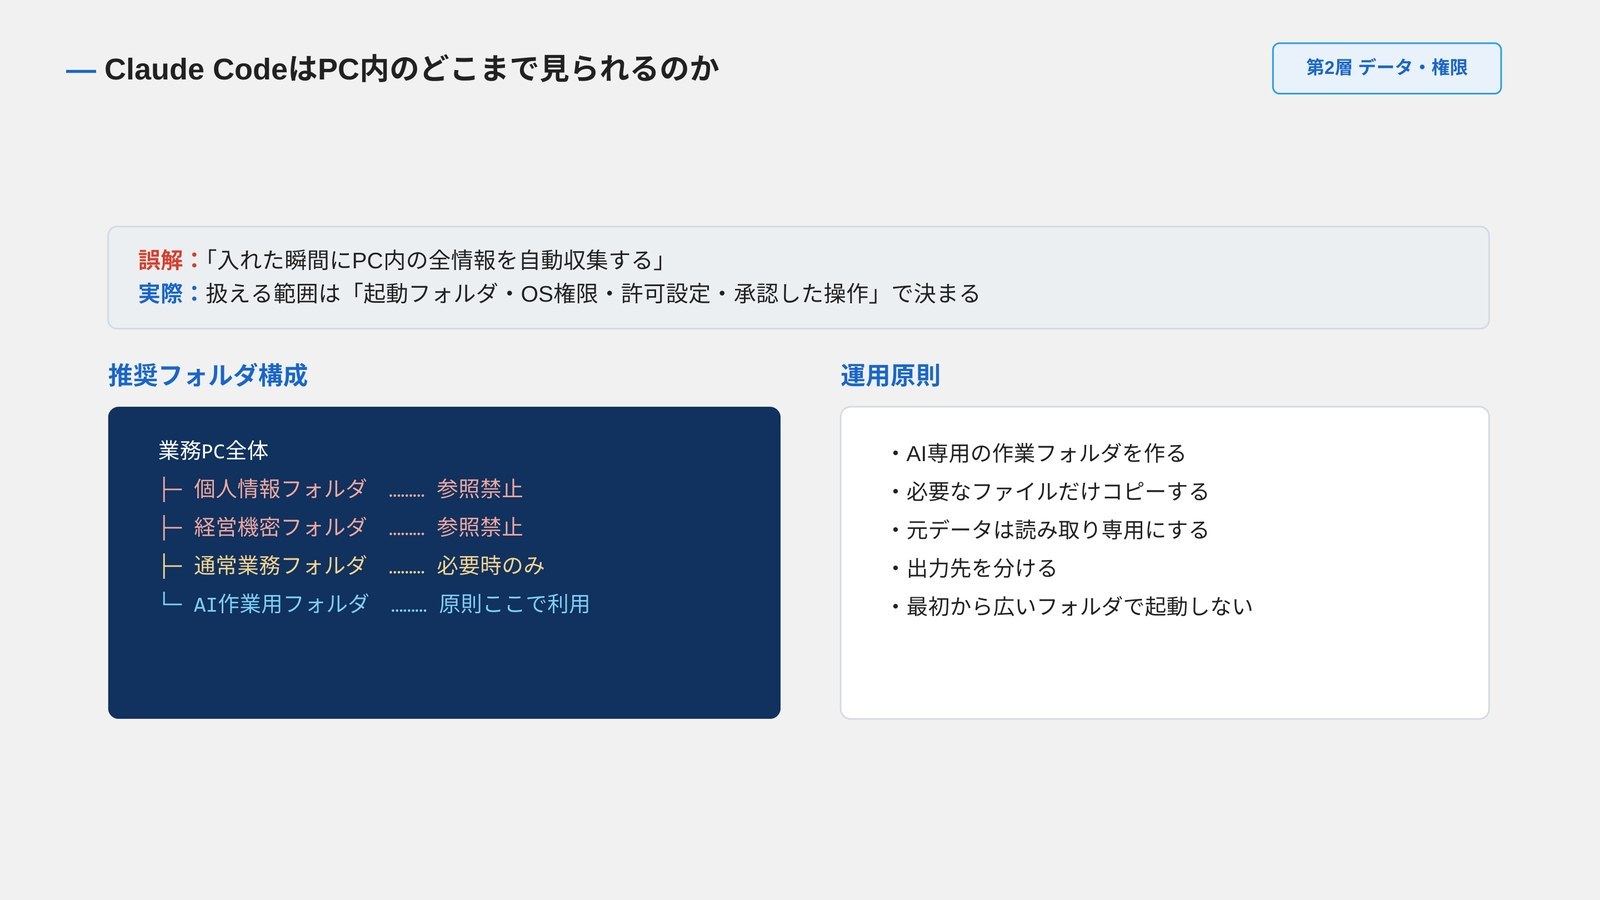Select the '業務PC全体' tree root

[213, 451]
